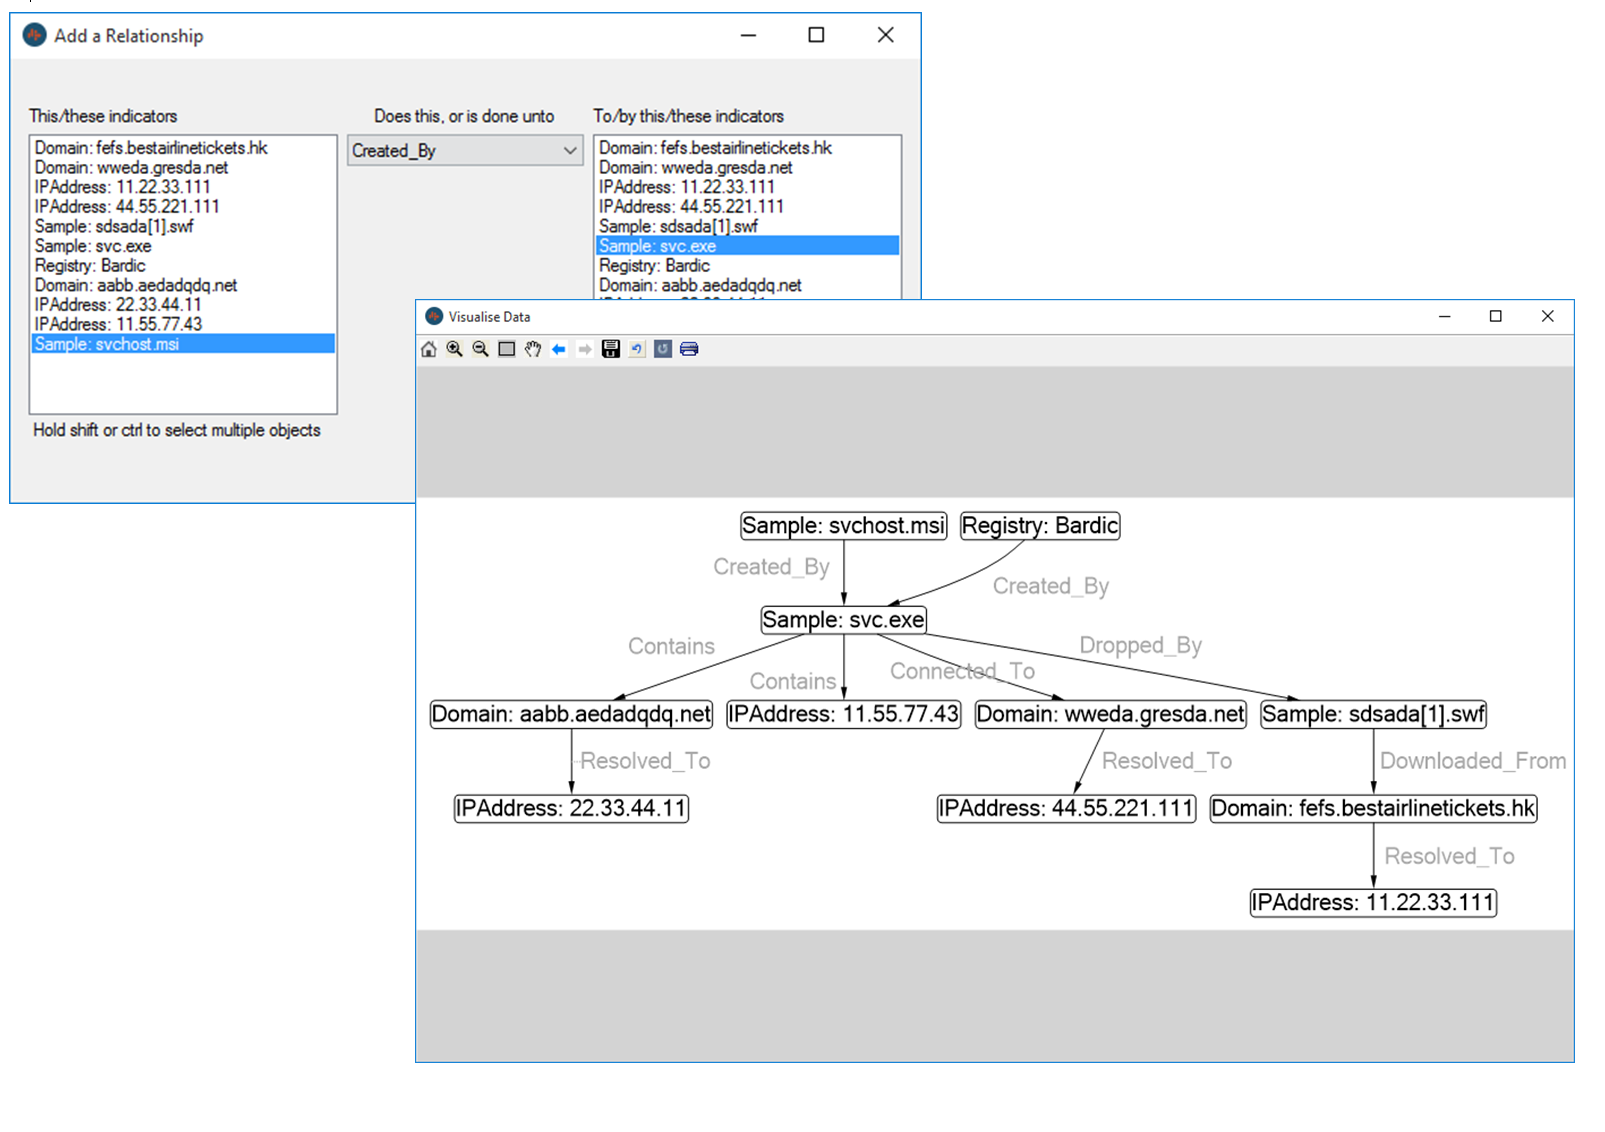Screen dimensions: 1605x1132
Task: Click the blue back arrow icon
Action: (559, 349)
